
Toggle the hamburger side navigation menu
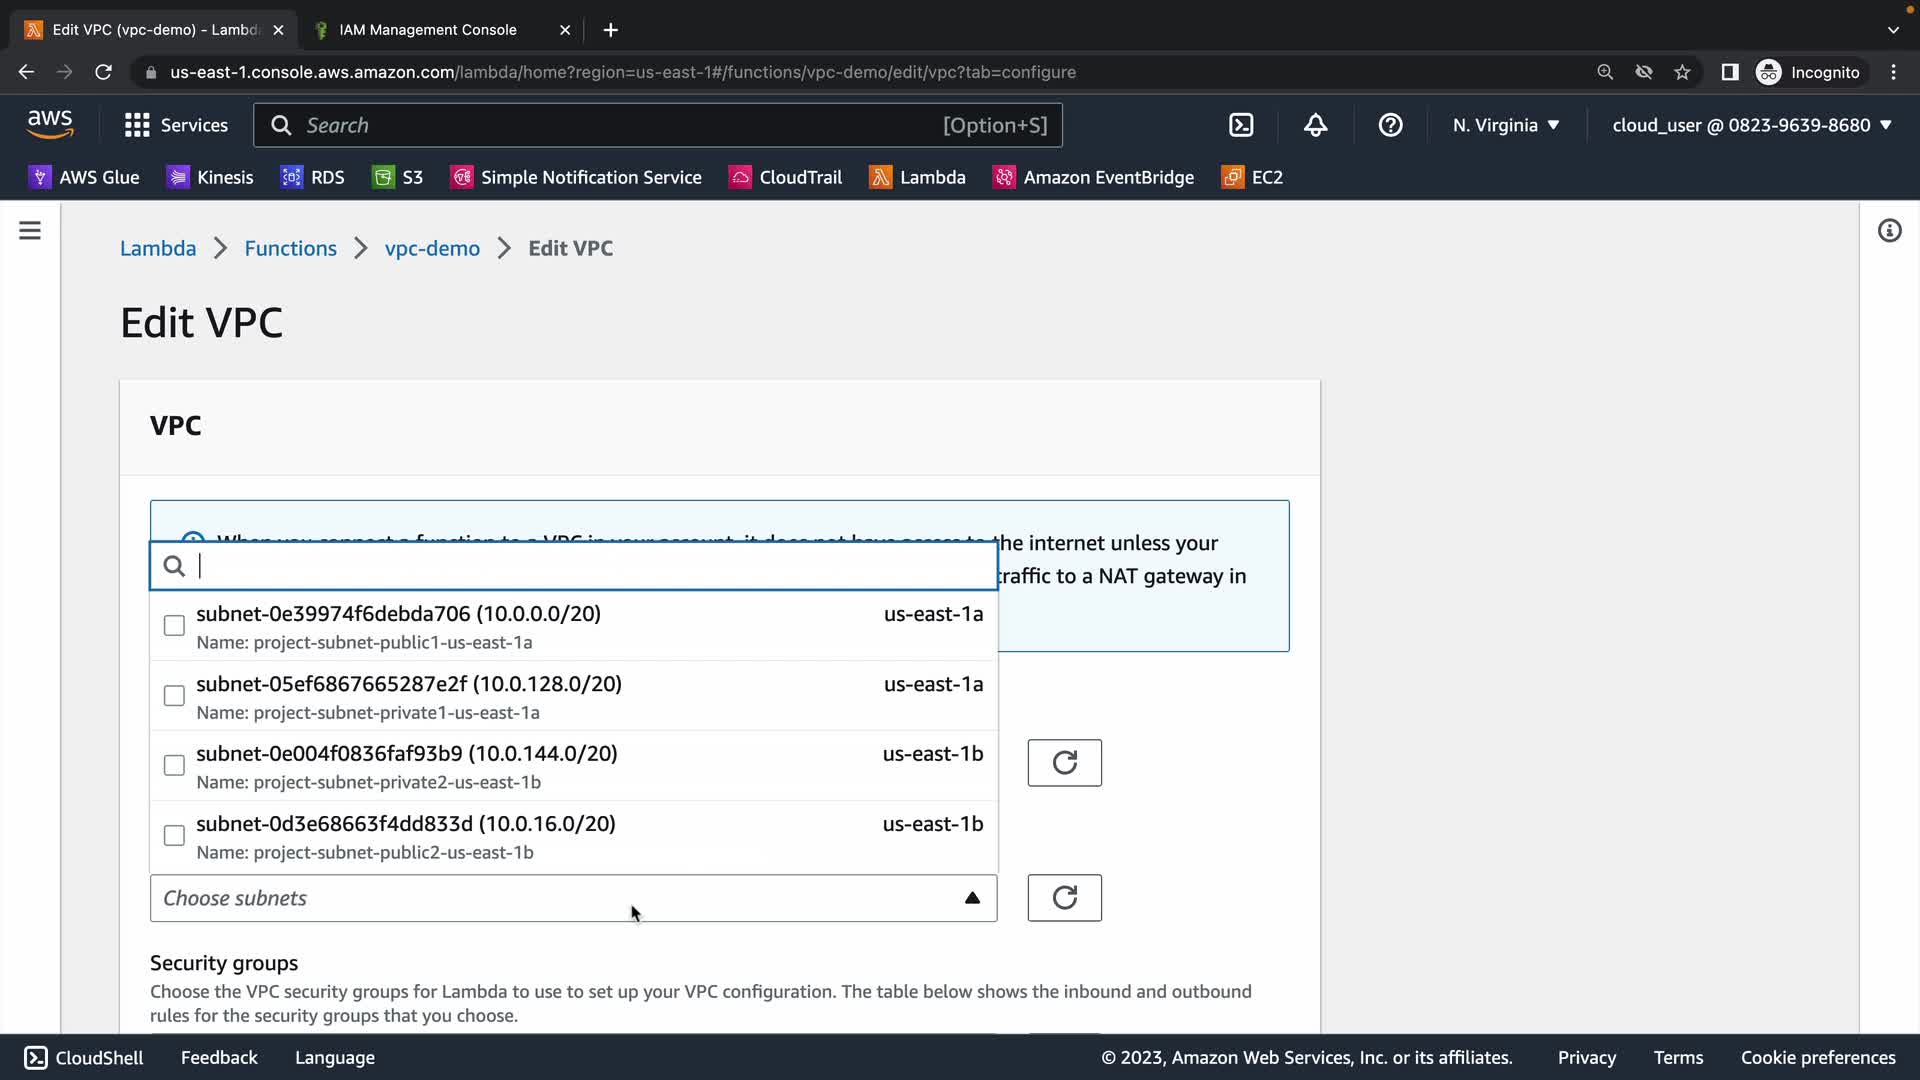pos(30,231)
